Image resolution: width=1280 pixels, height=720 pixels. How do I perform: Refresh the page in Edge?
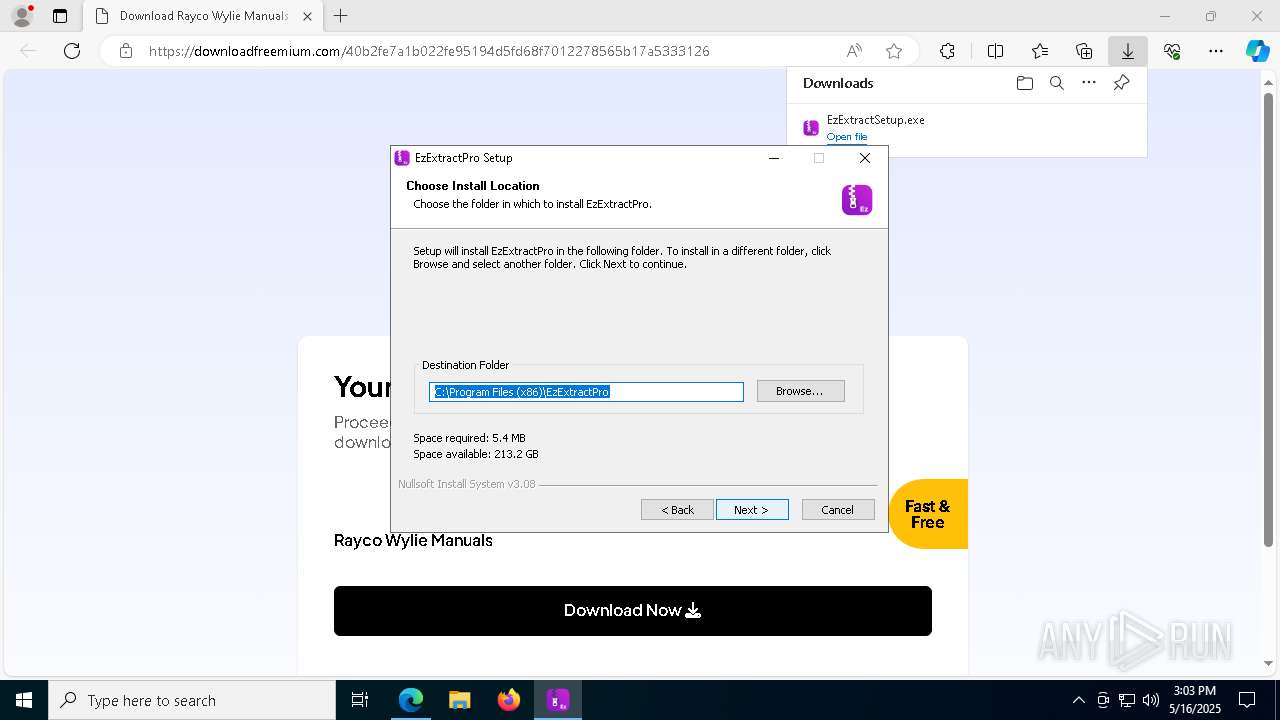tap(72, 51)
